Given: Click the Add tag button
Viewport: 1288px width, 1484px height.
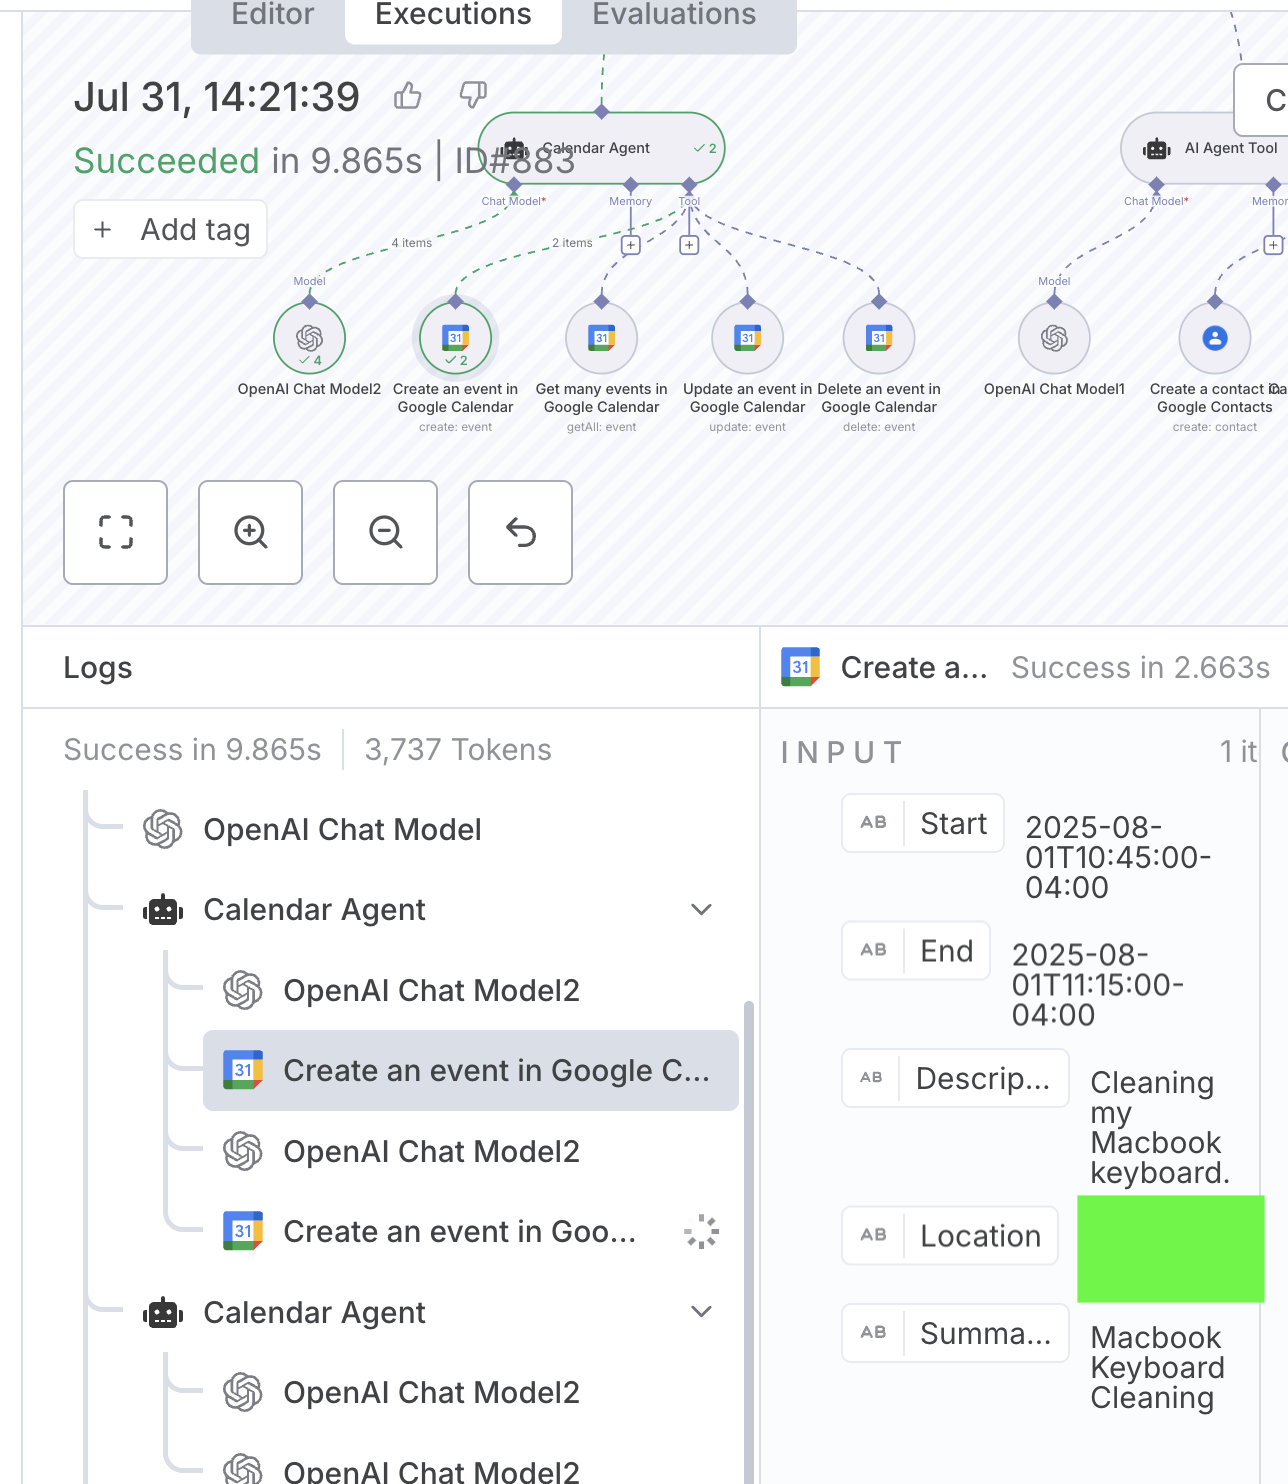Looking at the screenshot, I should pyautogui.click(x=170, y=229).
